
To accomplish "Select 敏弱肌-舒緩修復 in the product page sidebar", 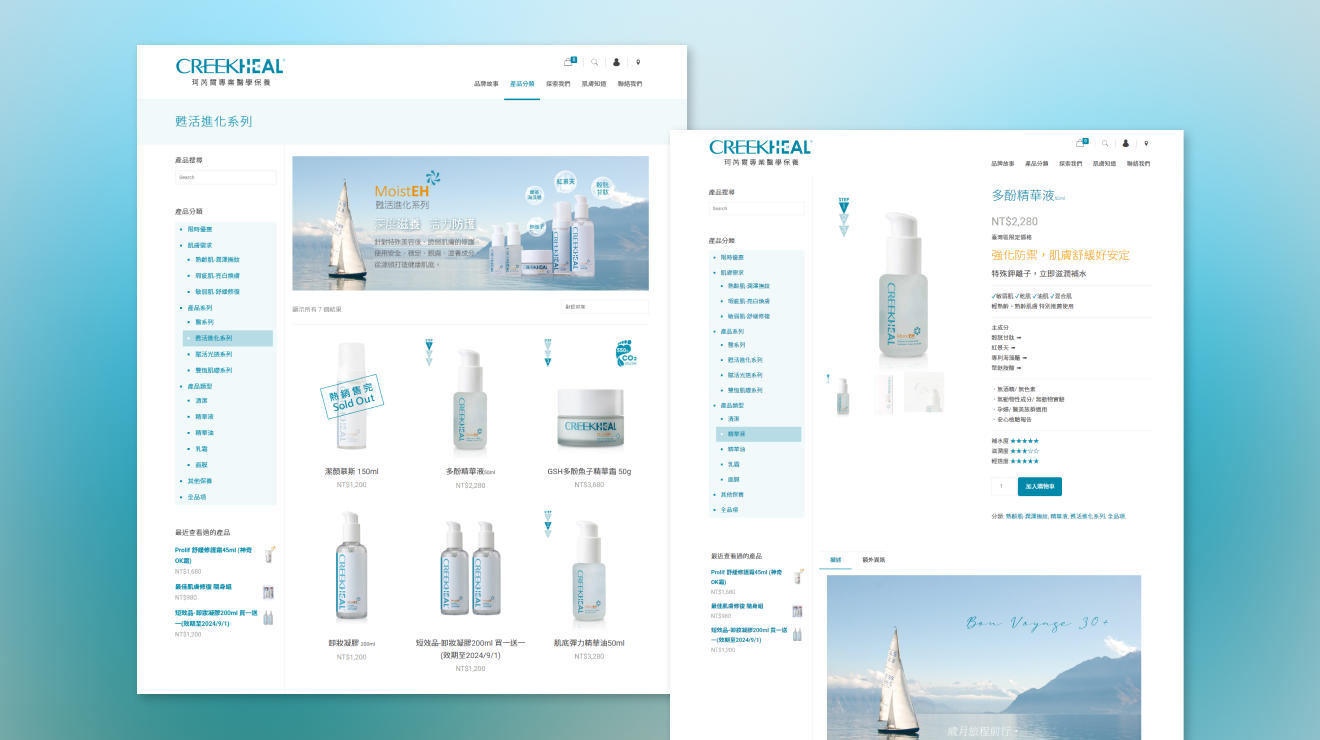I will click(x=749, y=316).
